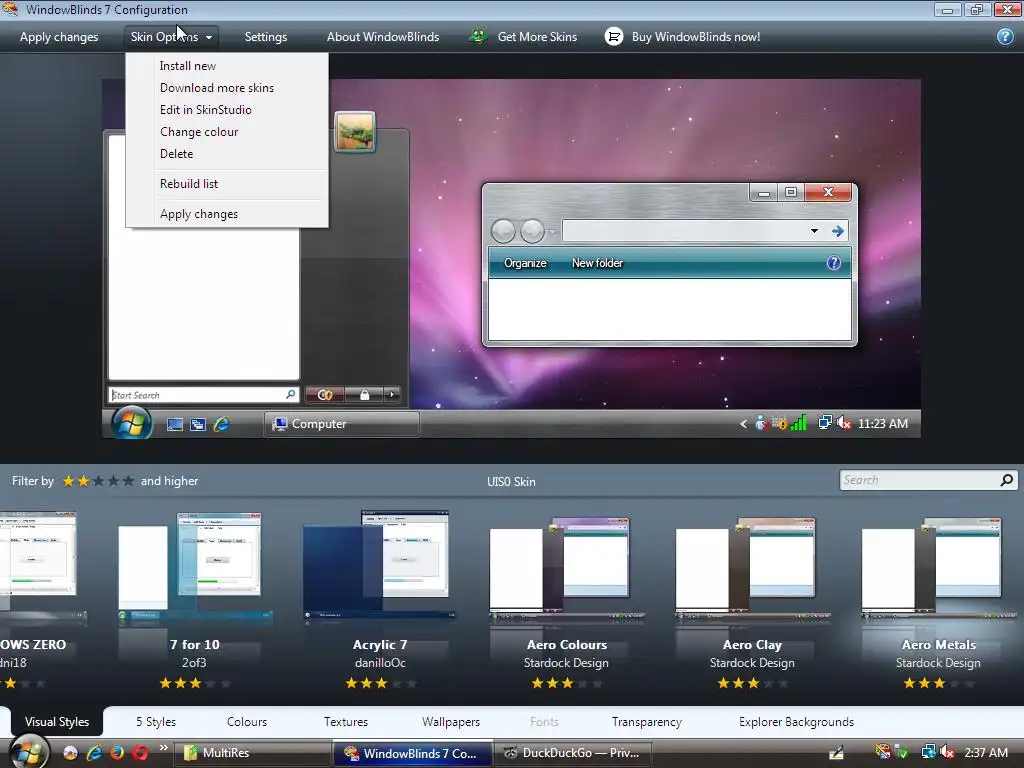Viewport: 1024px width, 768px height.
Task: Click the help icon in preview Organize bar
Action: tap(833, 263)
